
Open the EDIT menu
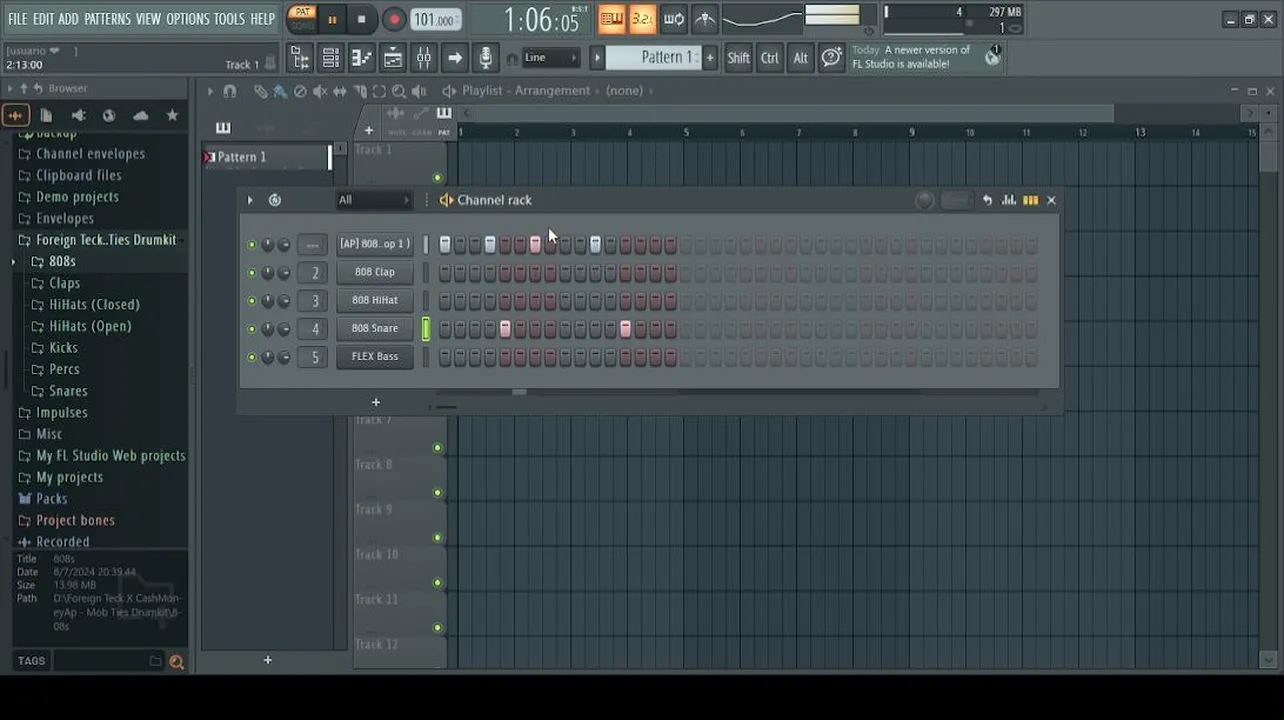click(x=43, y=19)
